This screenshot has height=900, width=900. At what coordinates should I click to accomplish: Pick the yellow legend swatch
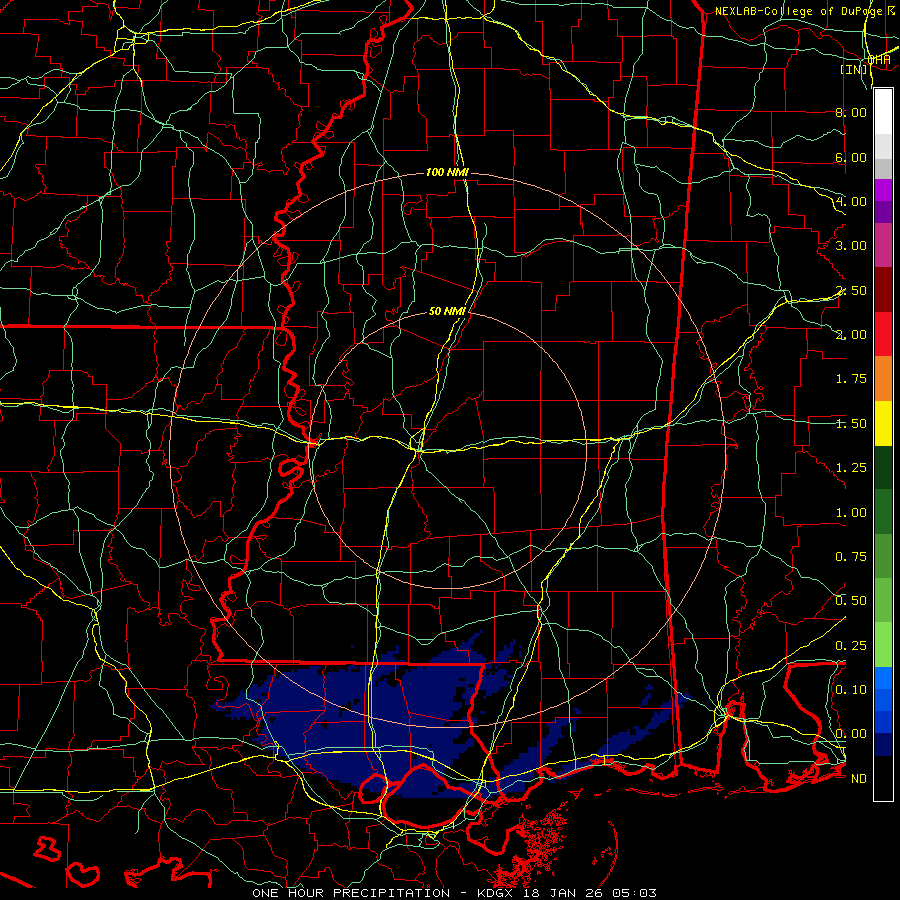(x=883, y=423)
